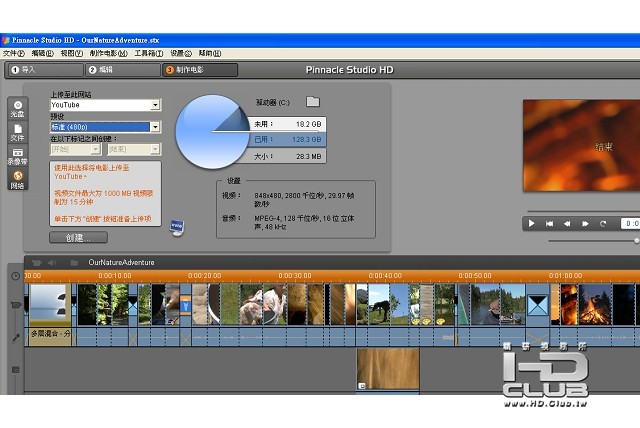640x428 pixels.
Task: Jump to start of movie in player
Action: 549,224
